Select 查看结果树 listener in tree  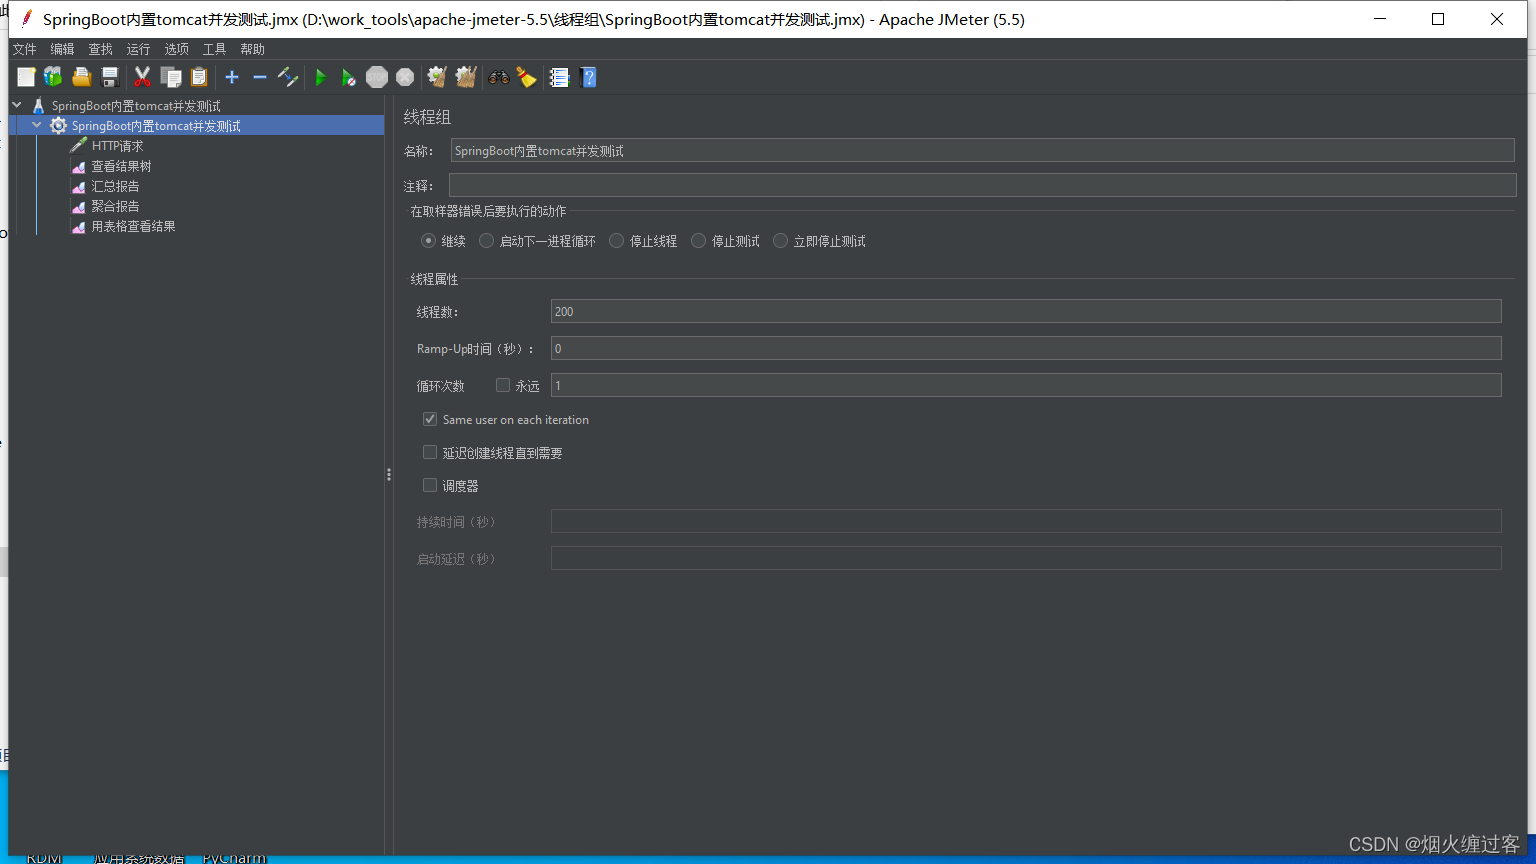pyautogui.click(x=122, y=166)
